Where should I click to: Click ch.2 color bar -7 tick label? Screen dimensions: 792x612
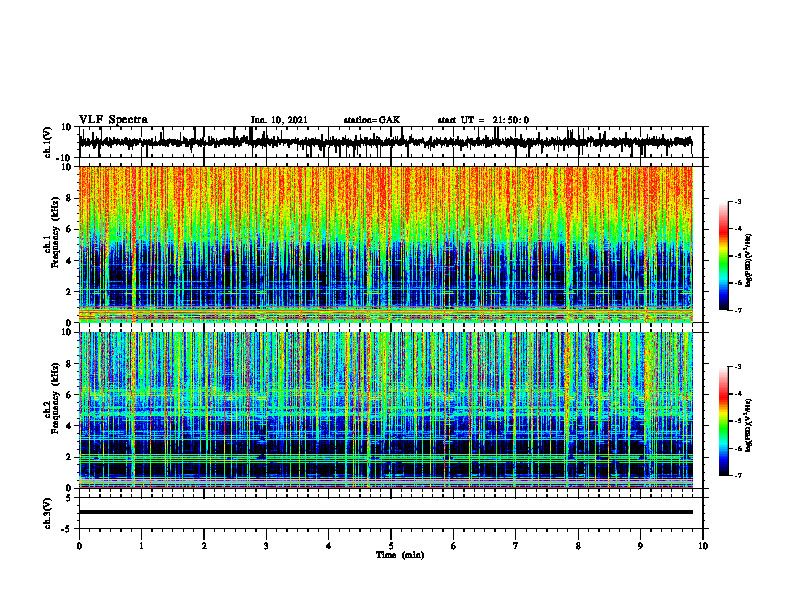point(738,475)
